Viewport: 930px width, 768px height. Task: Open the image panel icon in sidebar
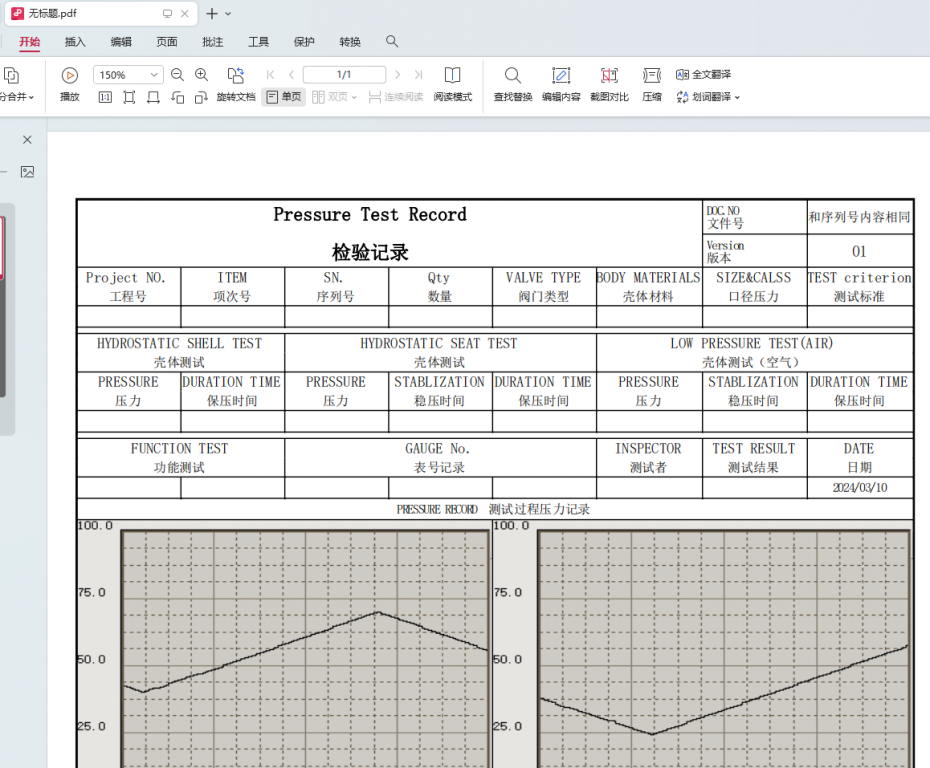(x=27, y=172)
